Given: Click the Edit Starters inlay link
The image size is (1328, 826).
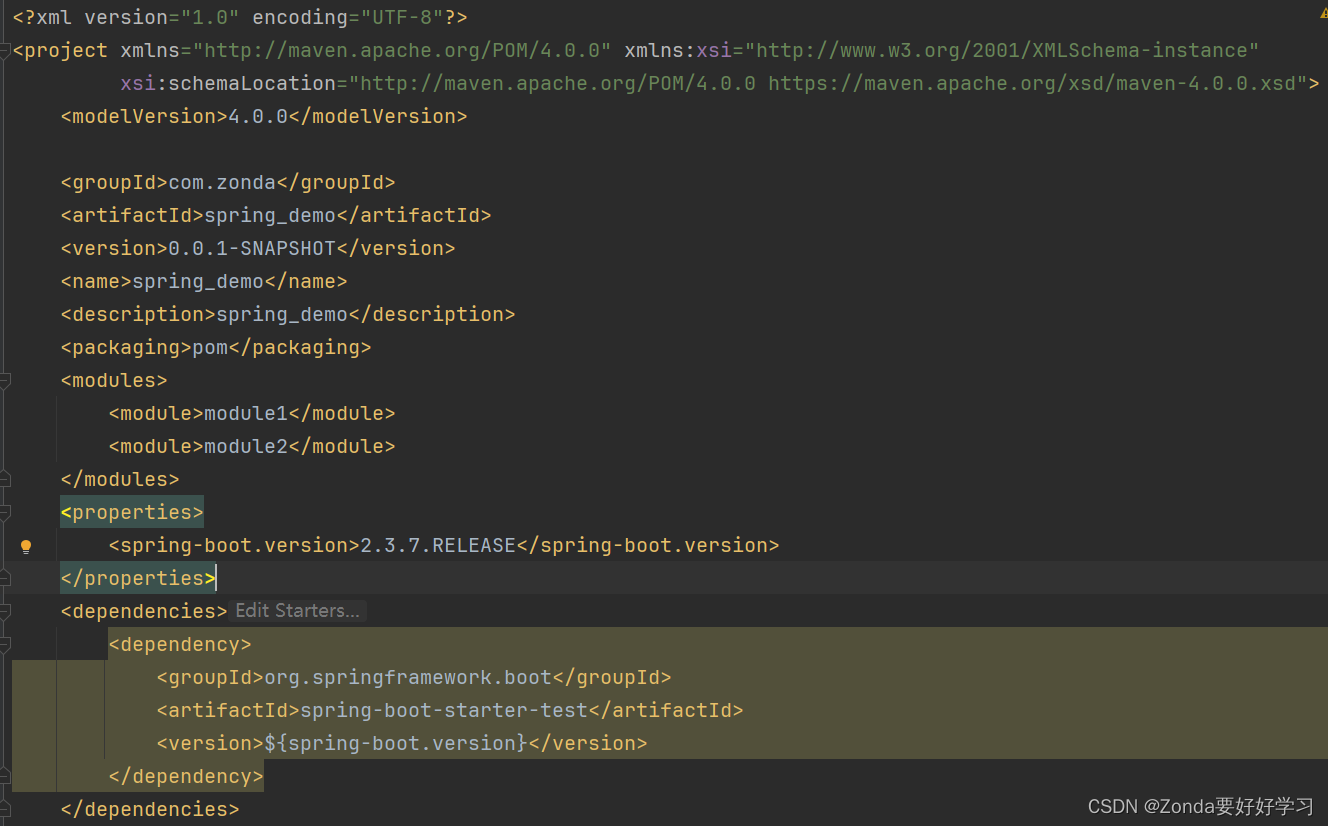Looking at the screenshot, I should pos(297,611).
